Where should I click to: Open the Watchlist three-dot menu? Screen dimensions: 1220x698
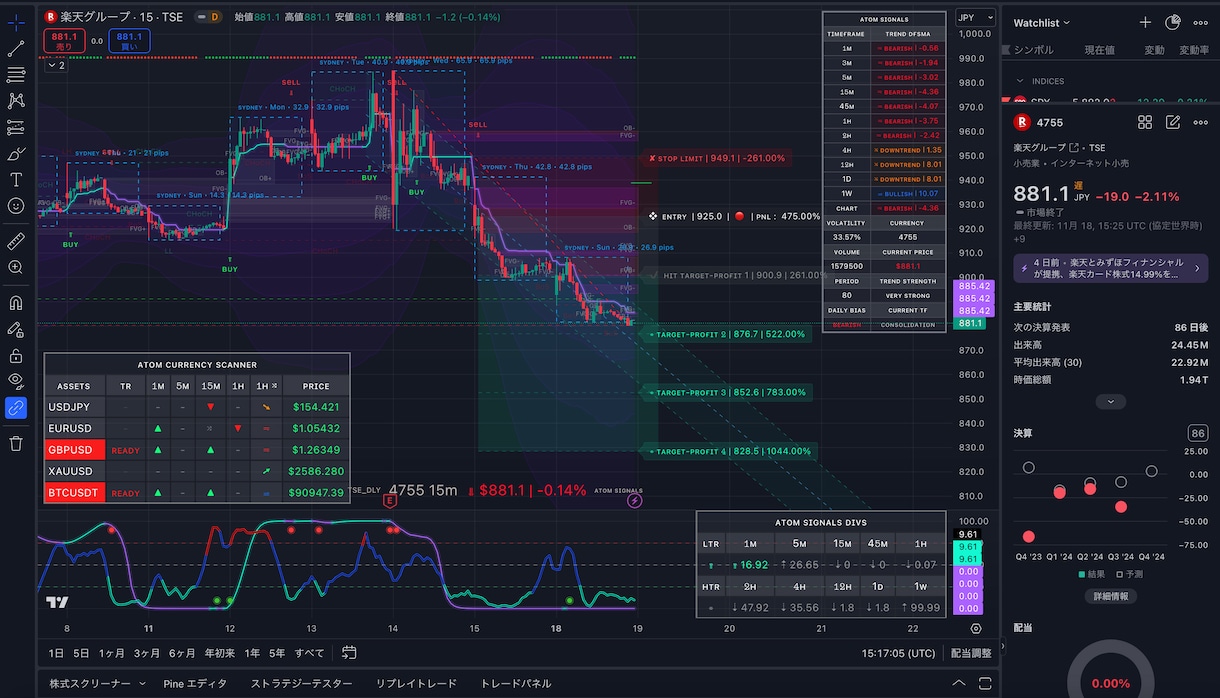click(1200, 22)
